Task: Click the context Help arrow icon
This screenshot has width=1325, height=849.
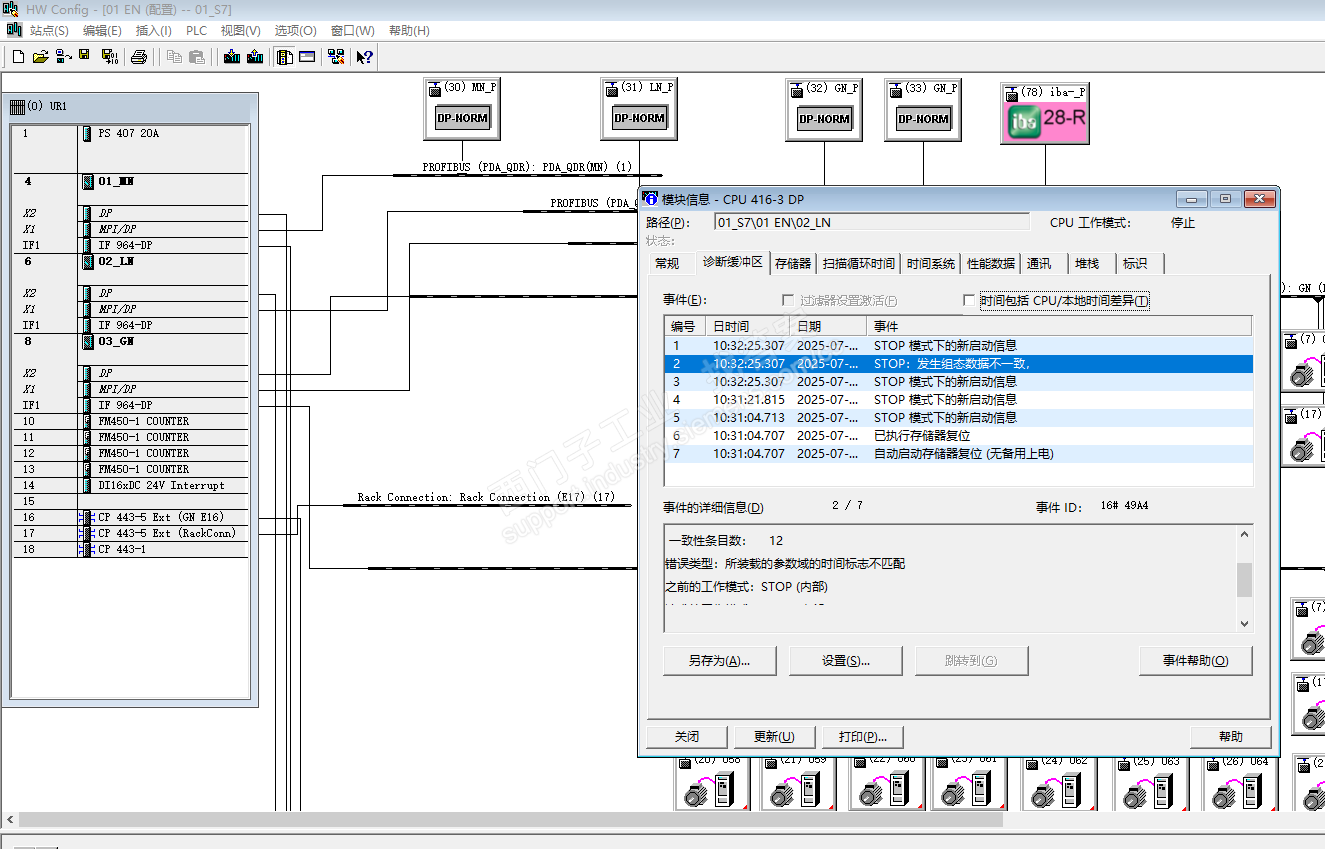Action: click(x=365, y=57)
